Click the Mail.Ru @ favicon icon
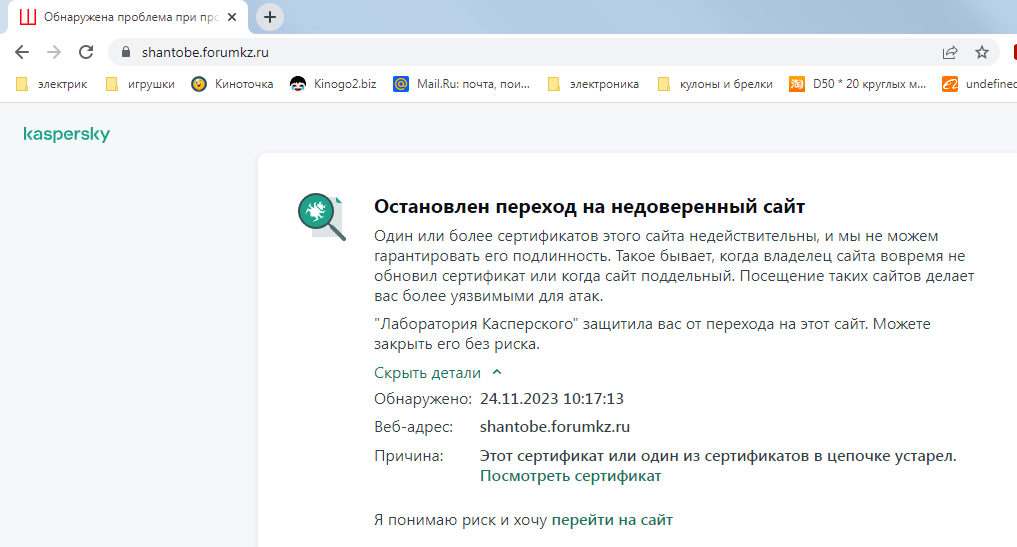This screenshot has width=1017, height=547. click(401, 84)
